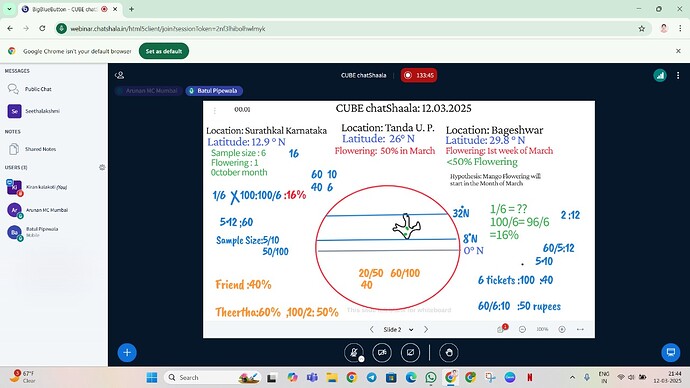Click the fit-to-width arrows icon

click(x=580, y=329)
